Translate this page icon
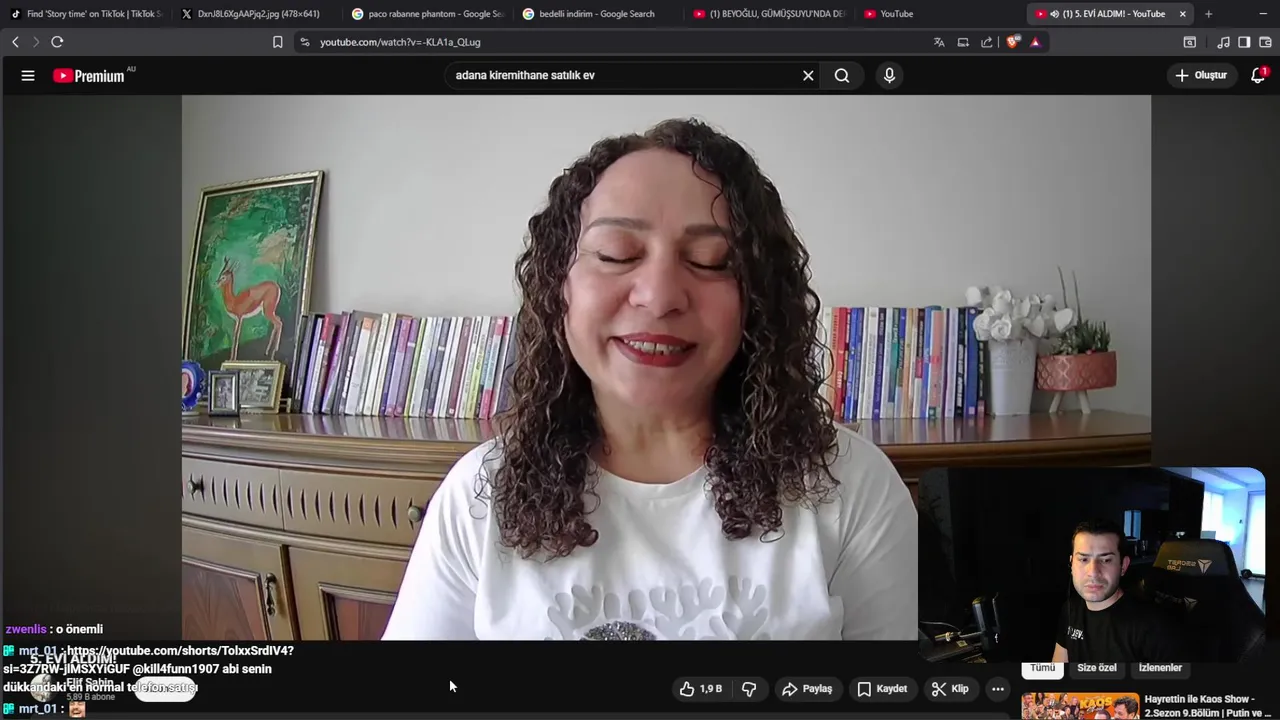 [939, 42]
